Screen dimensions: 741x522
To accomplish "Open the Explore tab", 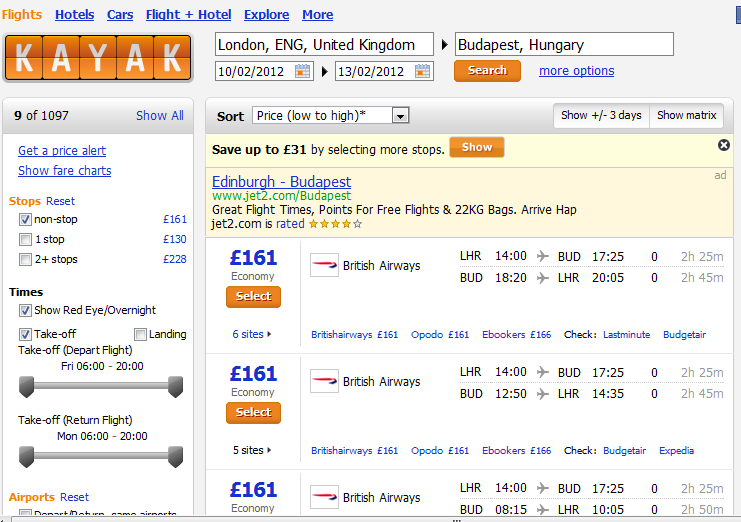I will coord(267,15).
